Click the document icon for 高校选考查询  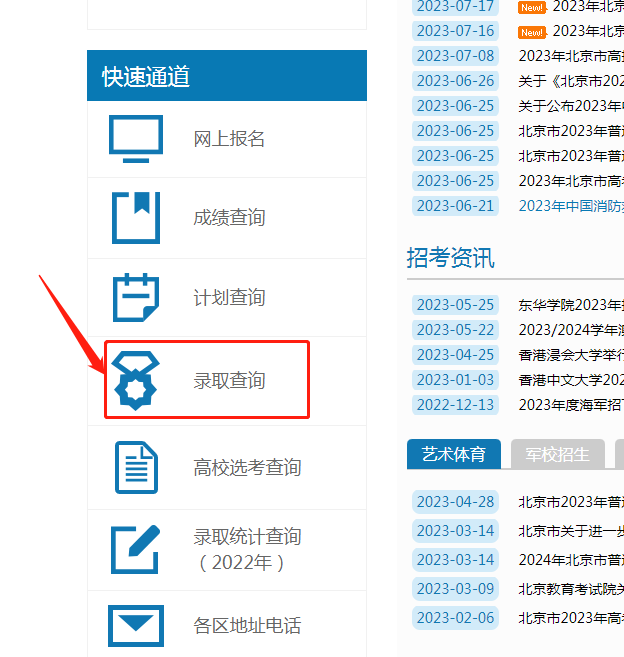pos(135,467)
